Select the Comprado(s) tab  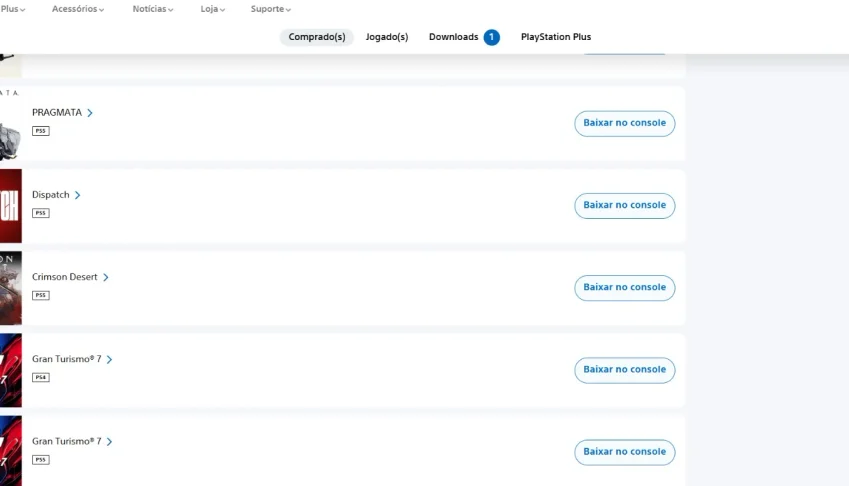tap(317, 37)
